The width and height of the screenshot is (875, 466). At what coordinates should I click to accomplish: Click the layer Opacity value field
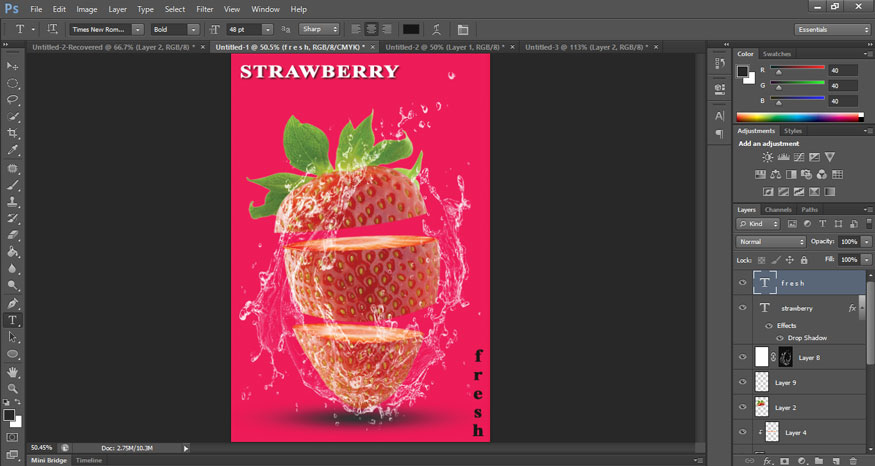(848, 242)
